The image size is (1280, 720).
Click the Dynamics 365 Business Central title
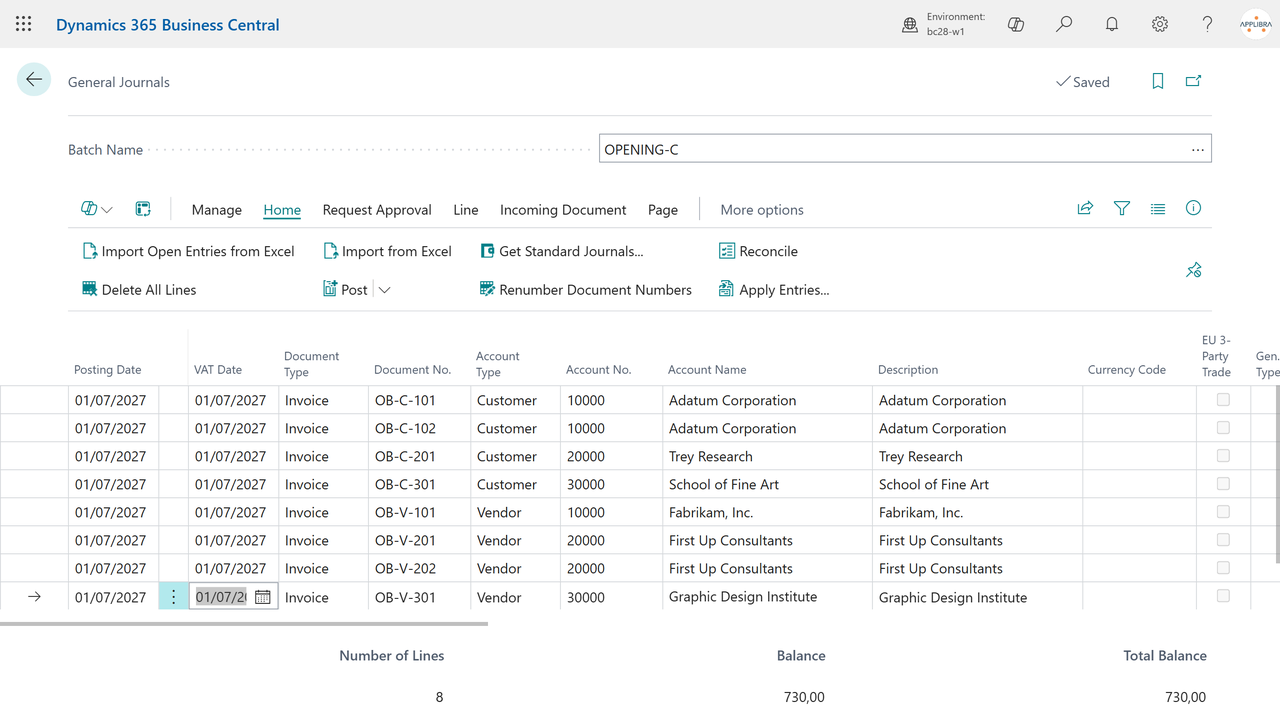pos(168,25)
